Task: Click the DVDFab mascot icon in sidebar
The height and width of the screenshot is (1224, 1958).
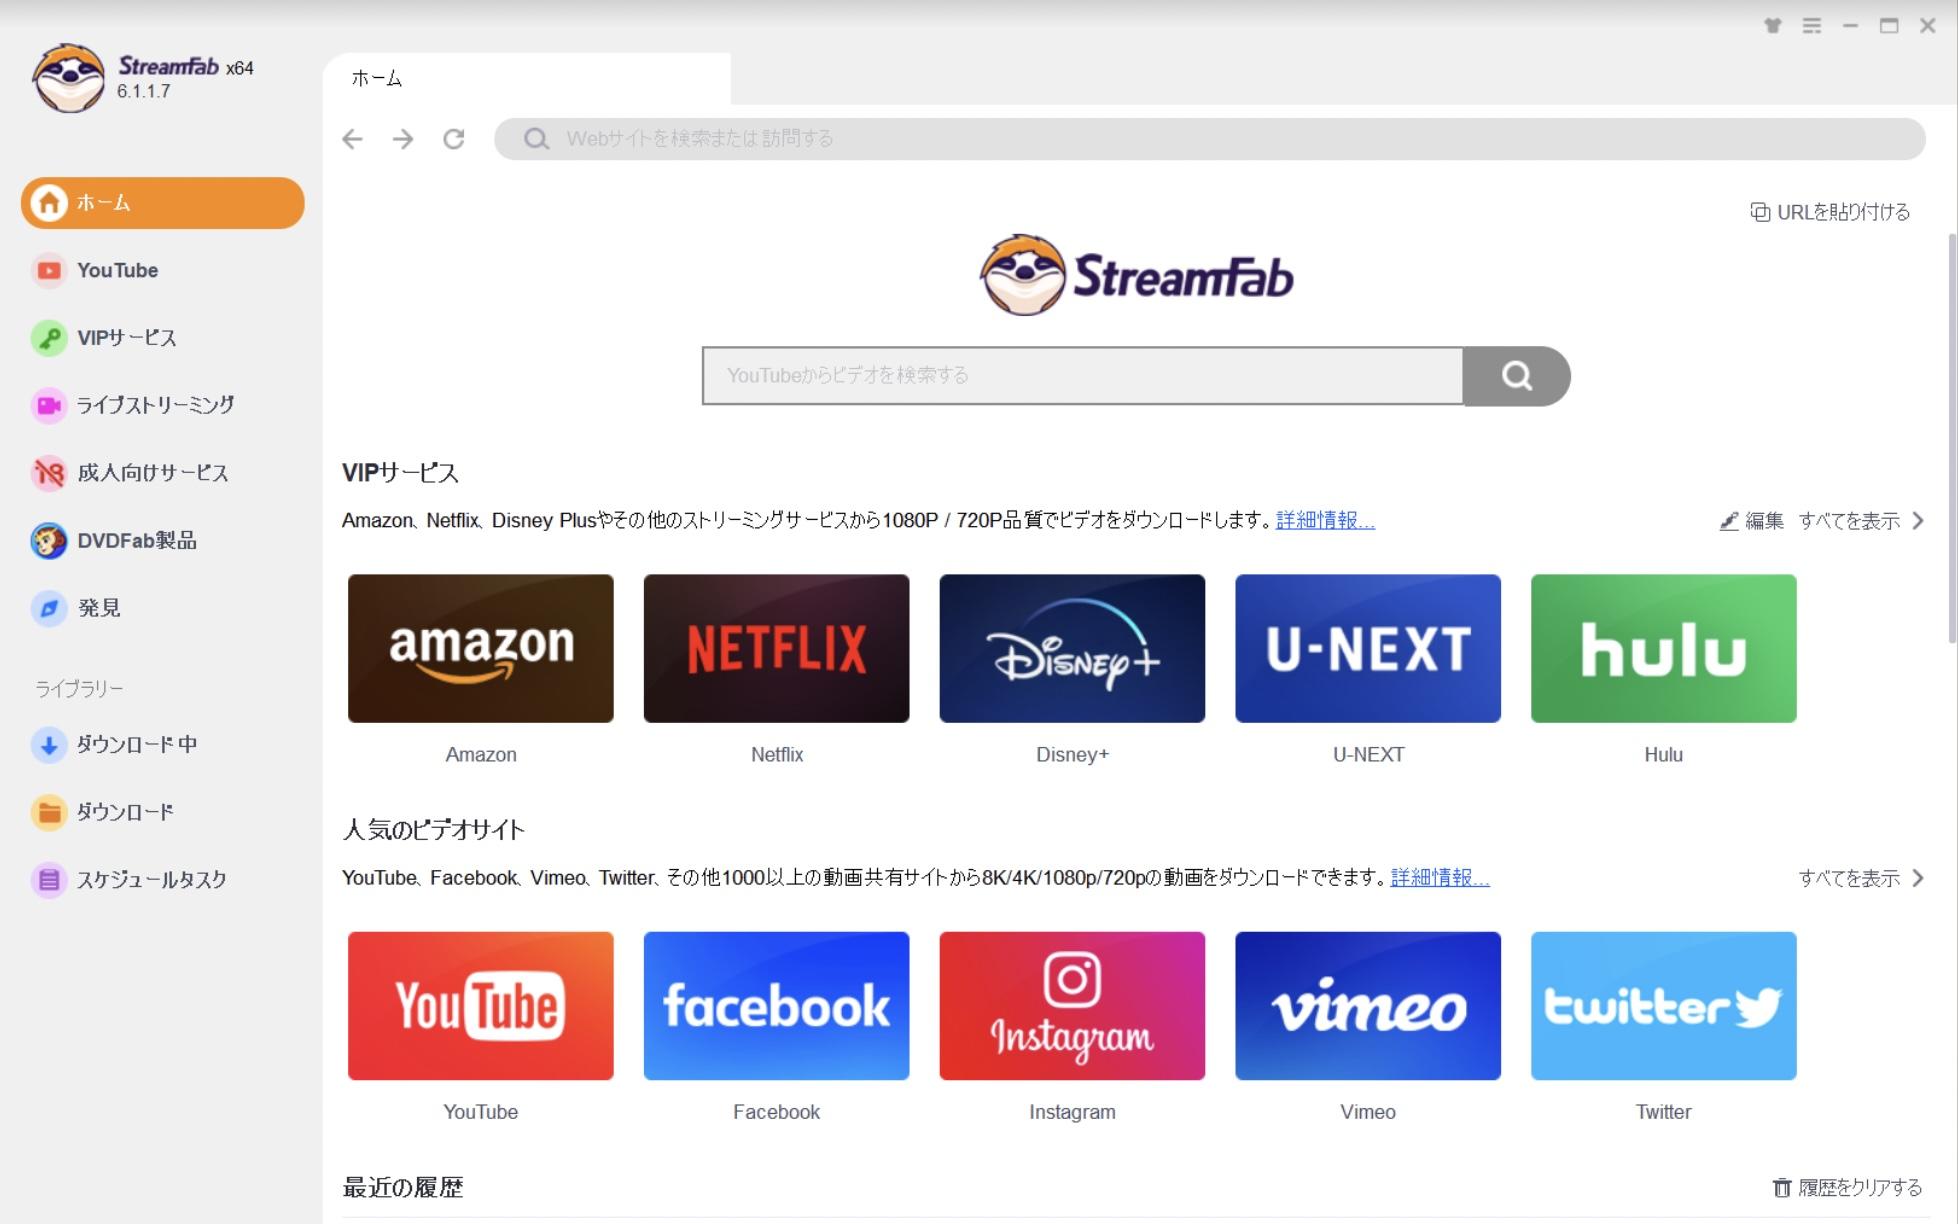Action: click(49, 541)
